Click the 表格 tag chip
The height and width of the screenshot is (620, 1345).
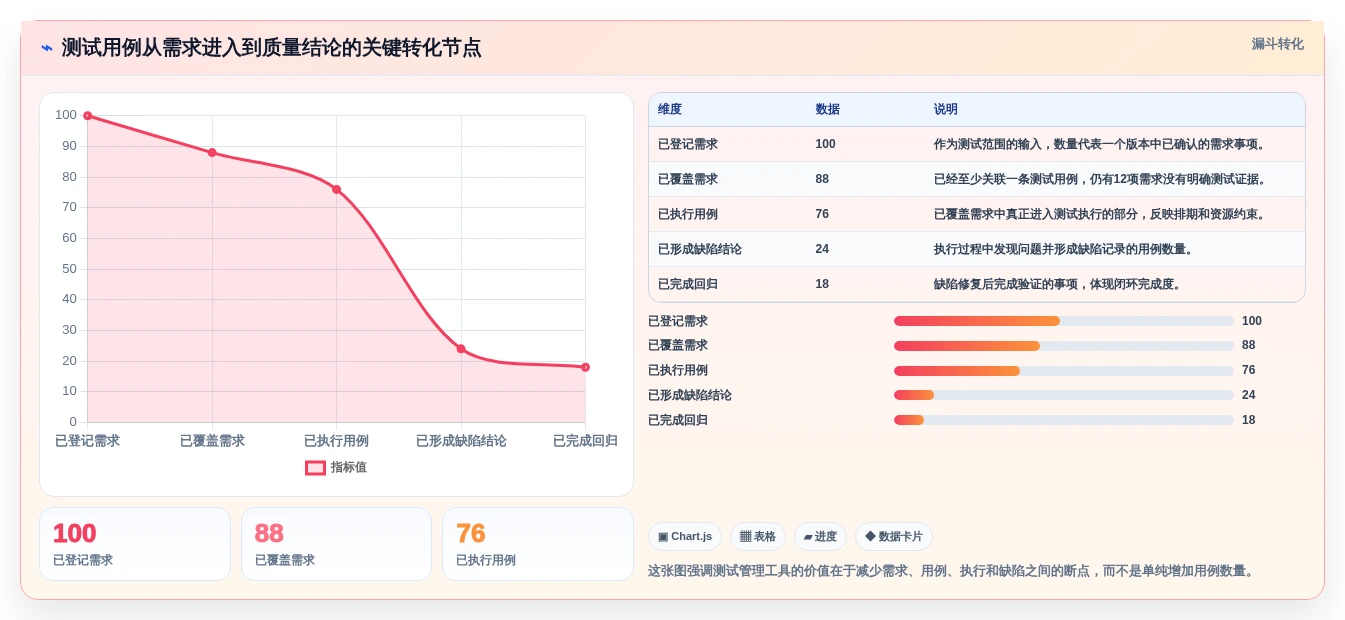pyautogui.click(x=758, y=537)
